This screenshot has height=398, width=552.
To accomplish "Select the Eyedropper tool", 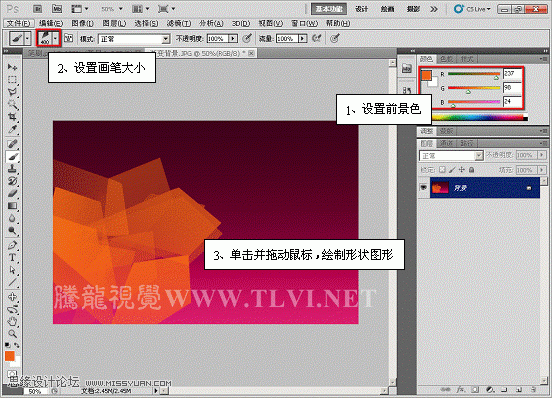I will [x=12, y=129].
